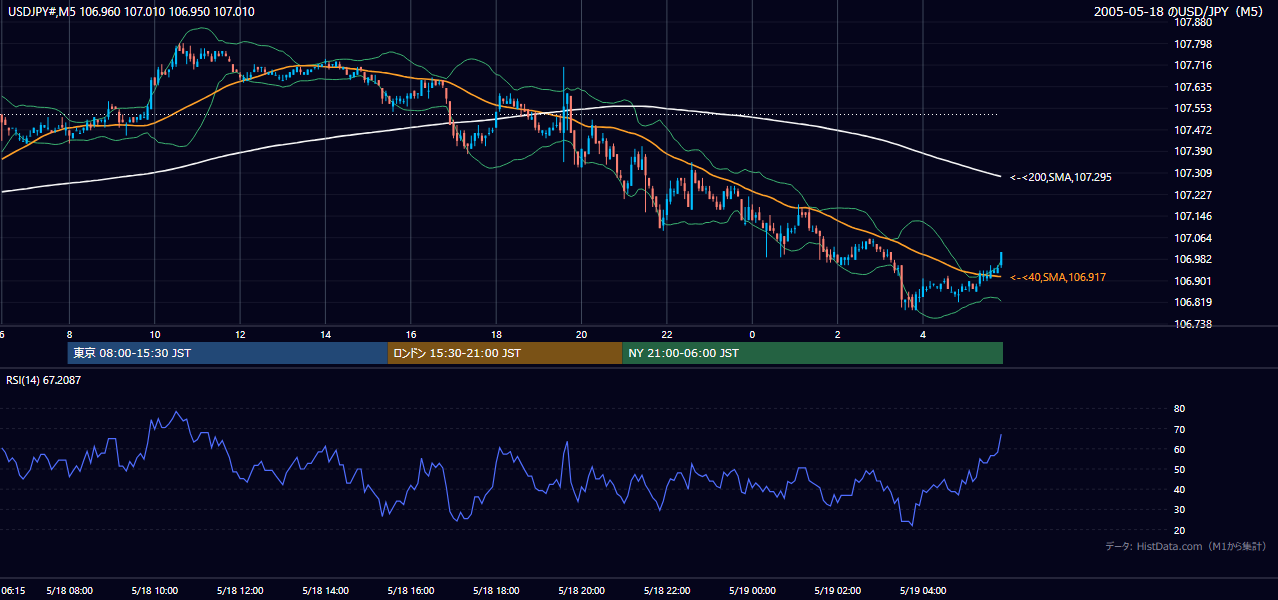Click bottom date label 5/19 02:00
1278x600 pixels.
[x=838, y=590]
